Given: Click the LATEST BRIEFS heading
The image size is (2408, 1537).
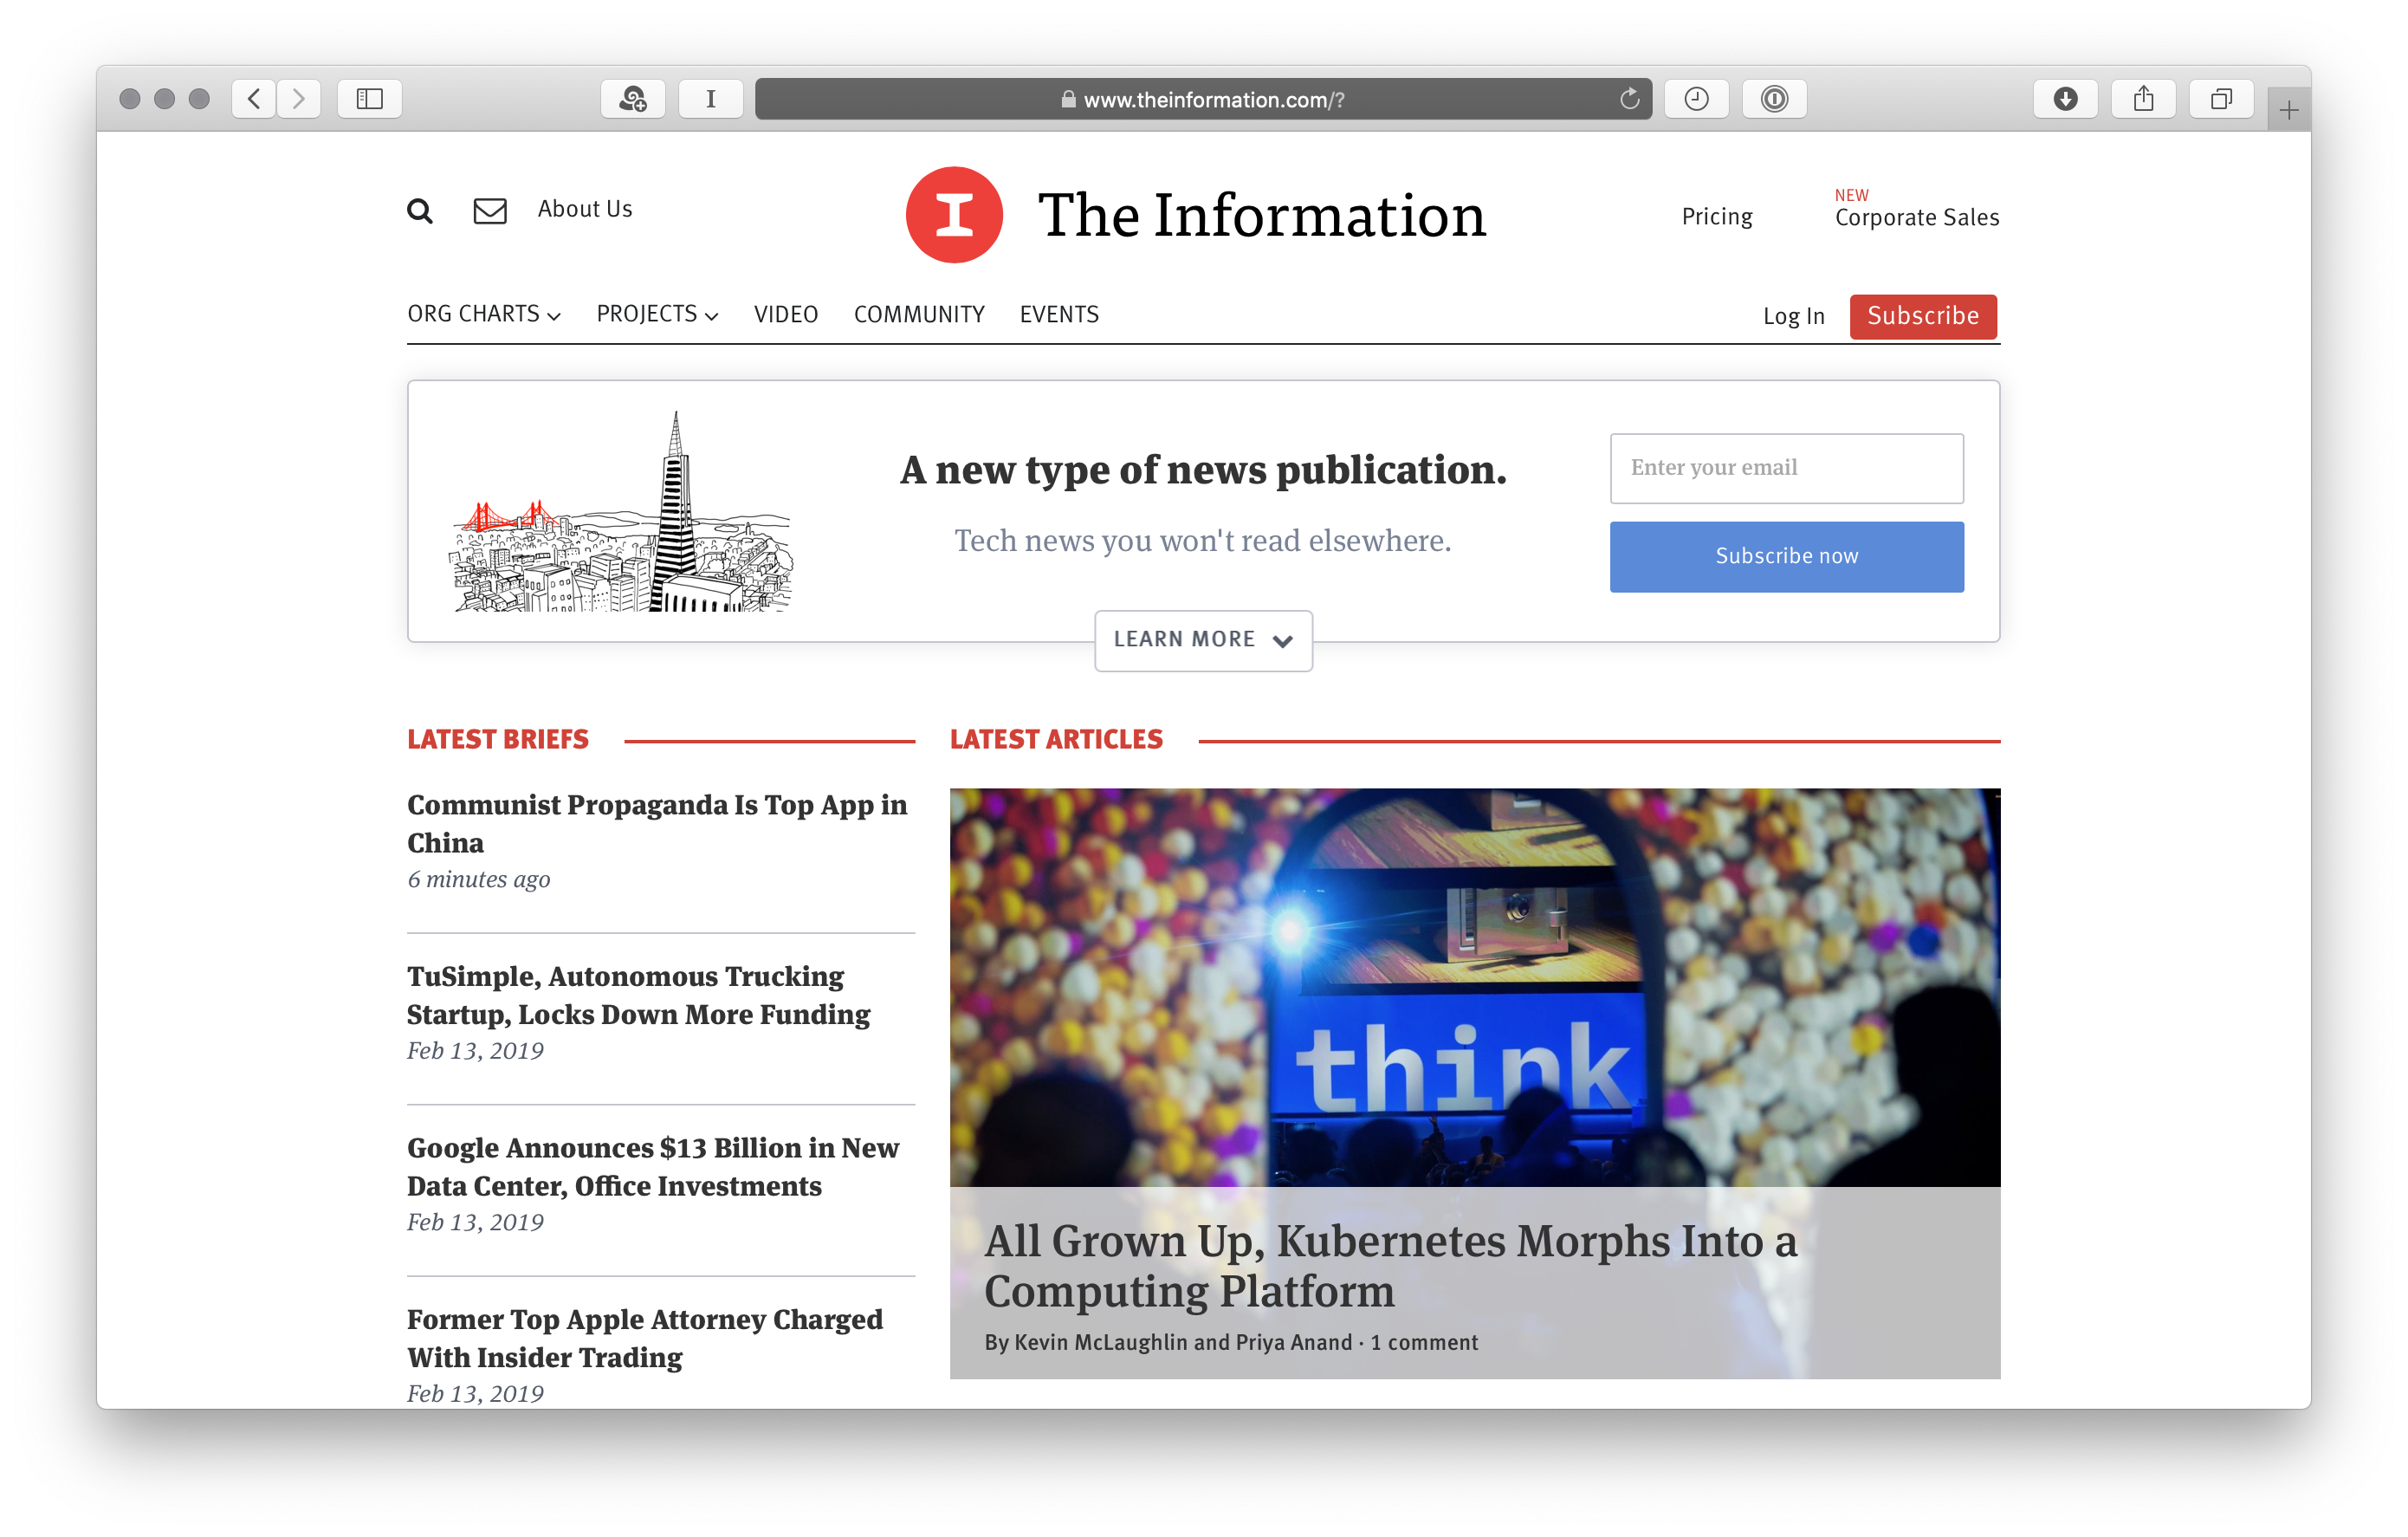Looking at the screenshot, I should 498,740.
